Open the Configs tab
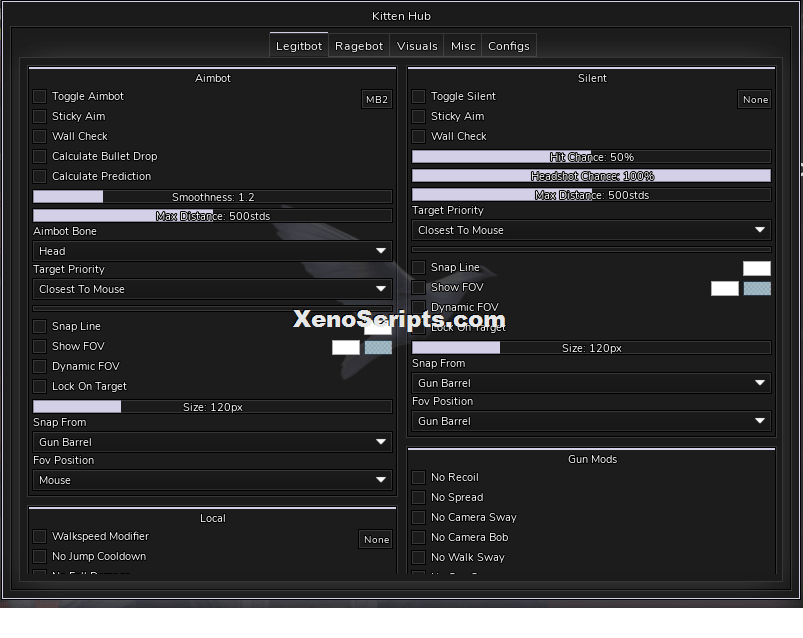The image size is (803, 638). coord(509,46)
